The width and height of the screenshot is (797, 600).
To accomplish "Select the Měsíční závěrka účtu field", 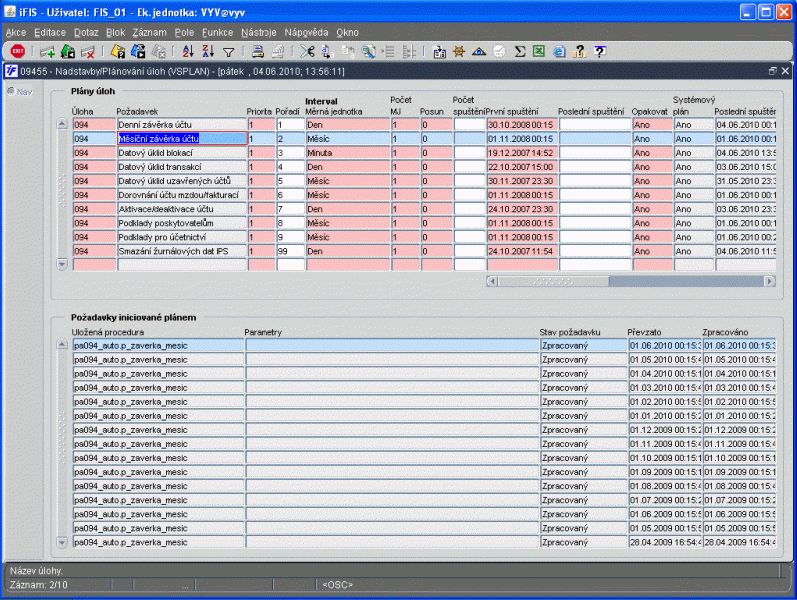I will (182, 139).
